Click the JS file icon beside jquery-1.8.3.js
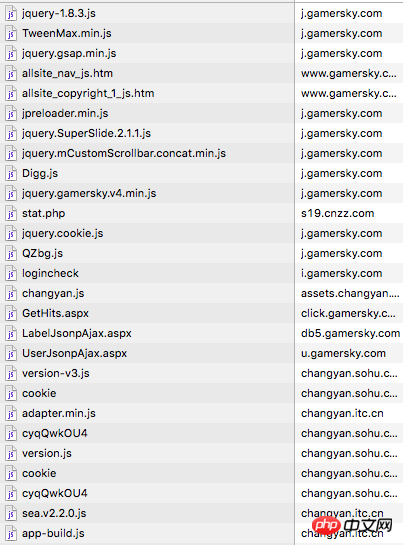The image size is (403, 545). [x=11, y=14]
